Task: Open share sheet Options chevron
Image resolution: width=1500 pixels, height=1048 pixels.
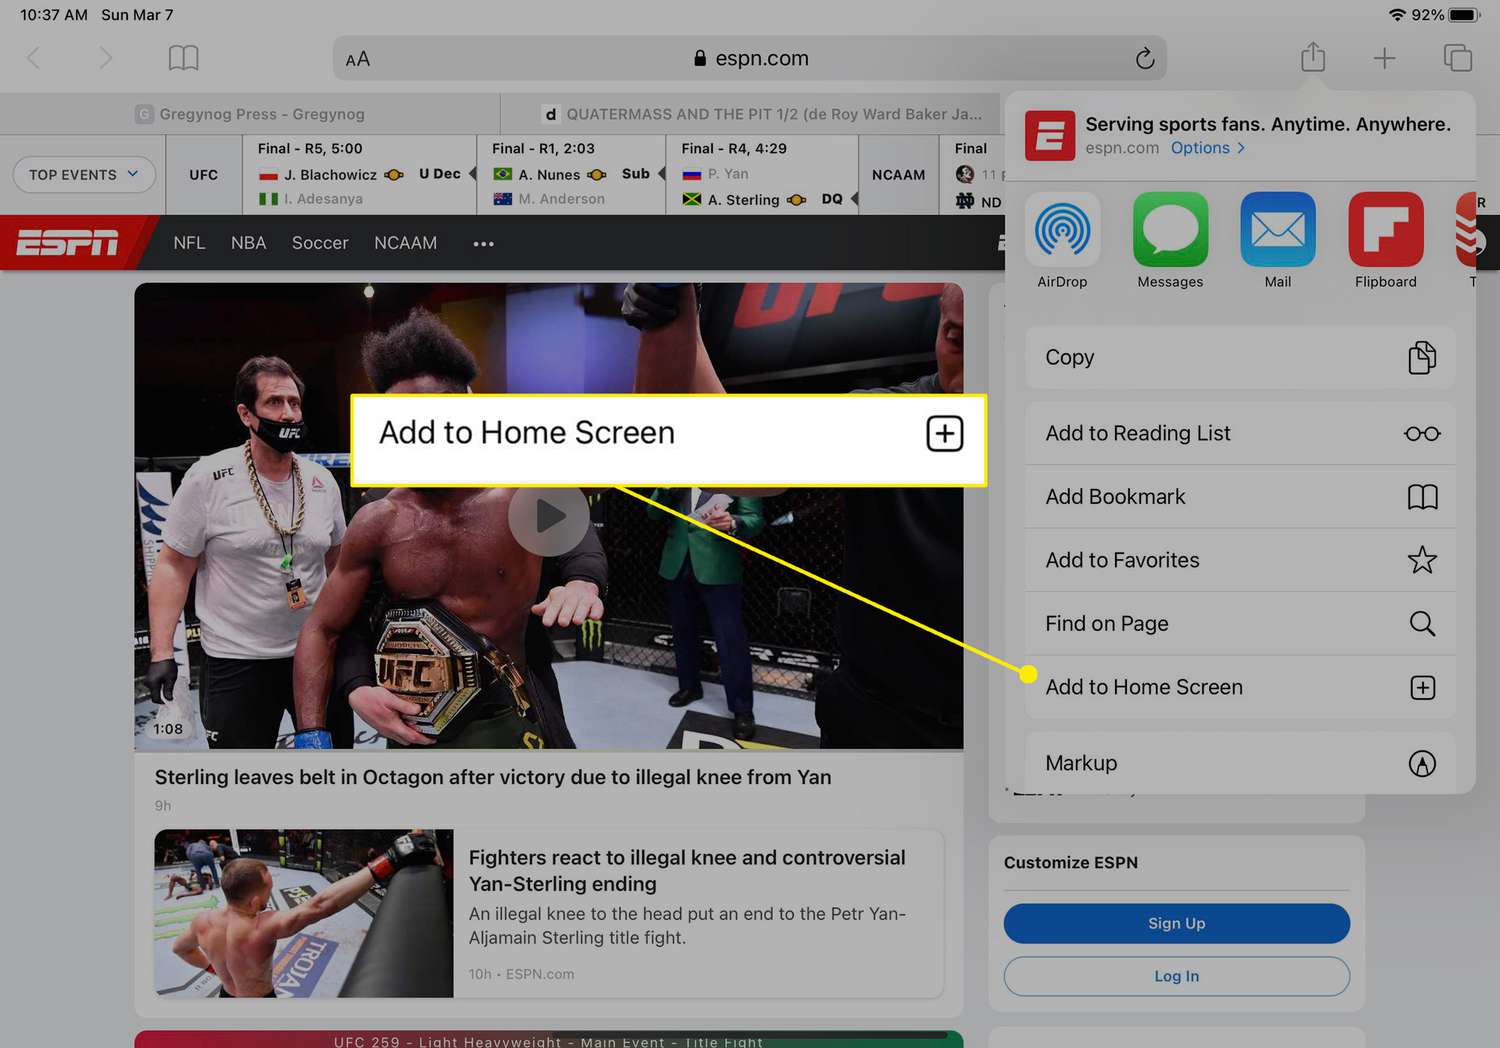Action: (x=1208, y=148)
